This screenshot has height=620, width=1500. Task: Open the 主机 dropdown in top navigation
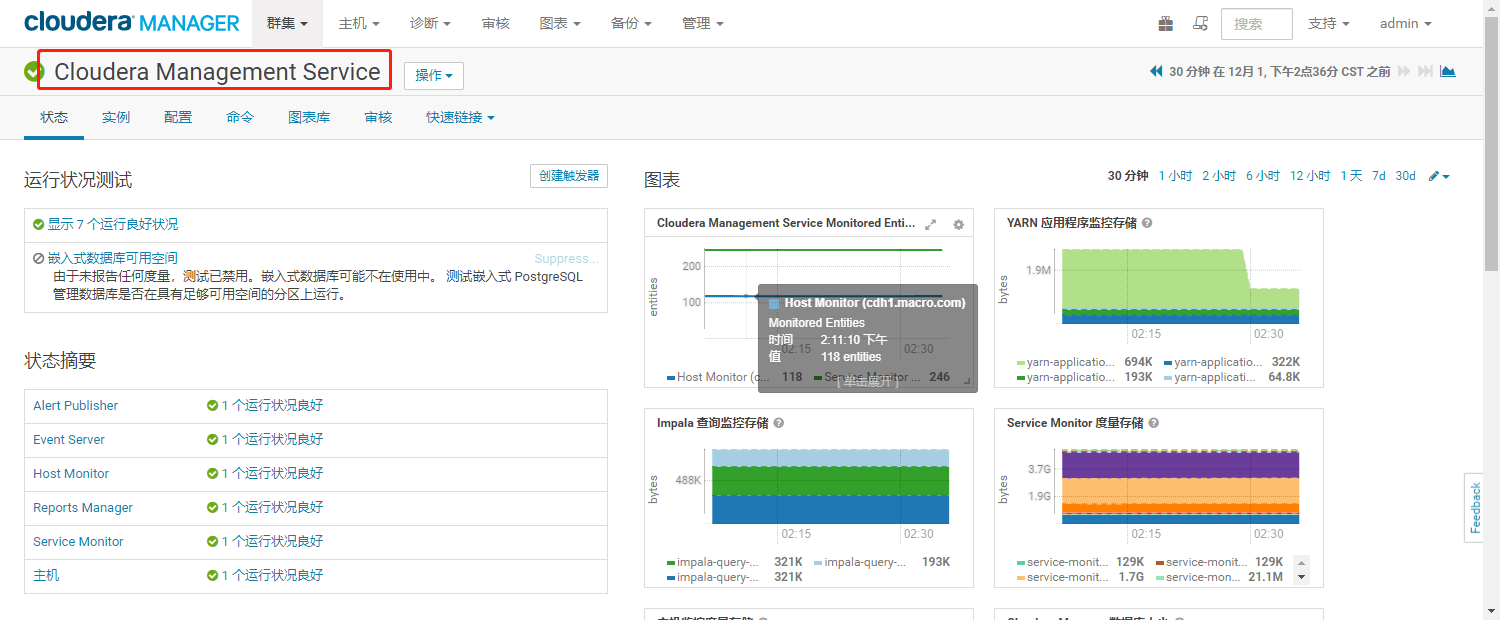coord(360,23)
